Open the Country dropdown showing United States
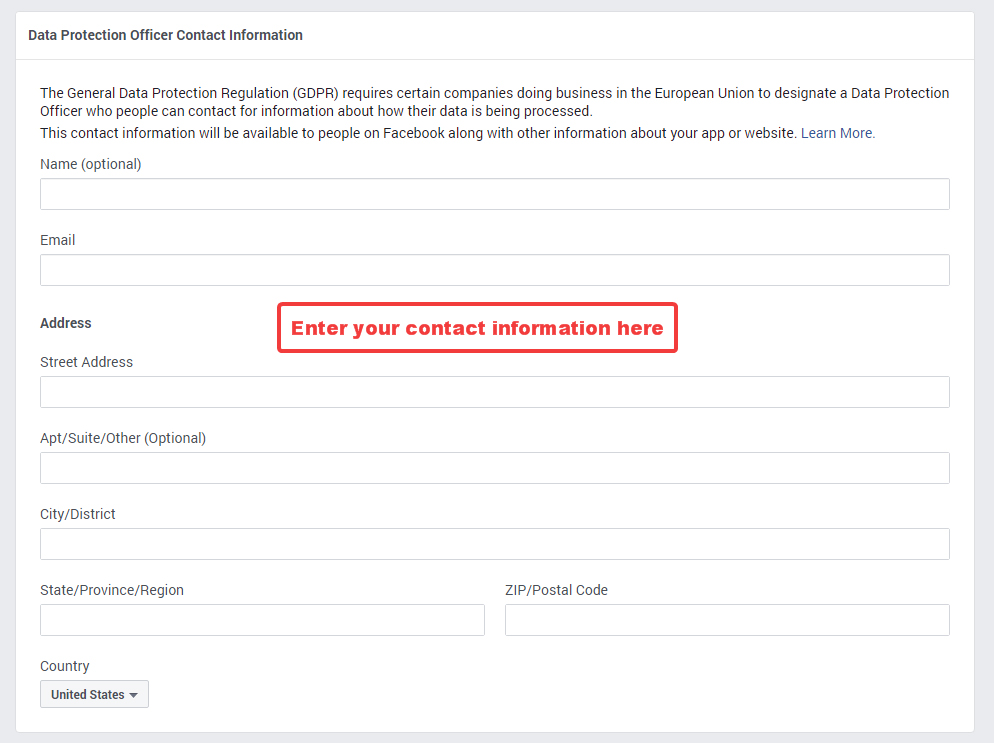 tap(94, 694)
